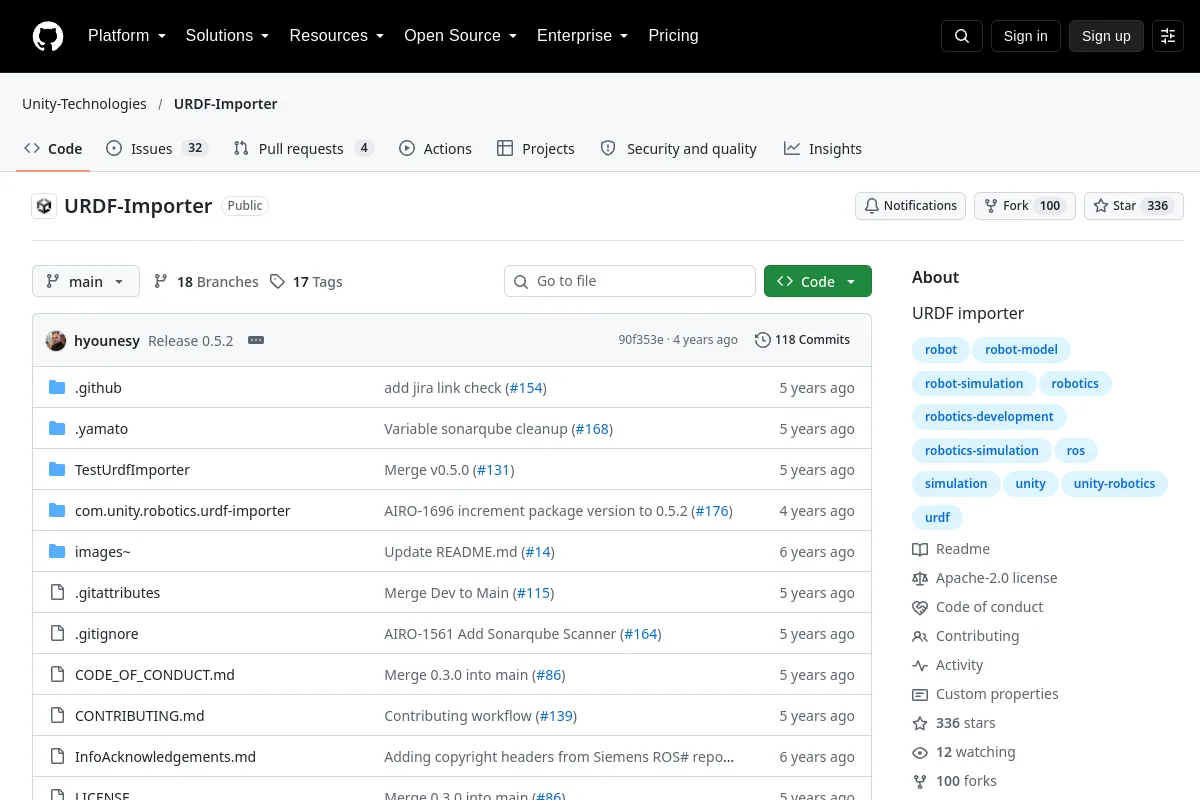The height and width of the screenshot is (800, 1200).
Task: Open the Actions tab
Action: tap(435, 149)
